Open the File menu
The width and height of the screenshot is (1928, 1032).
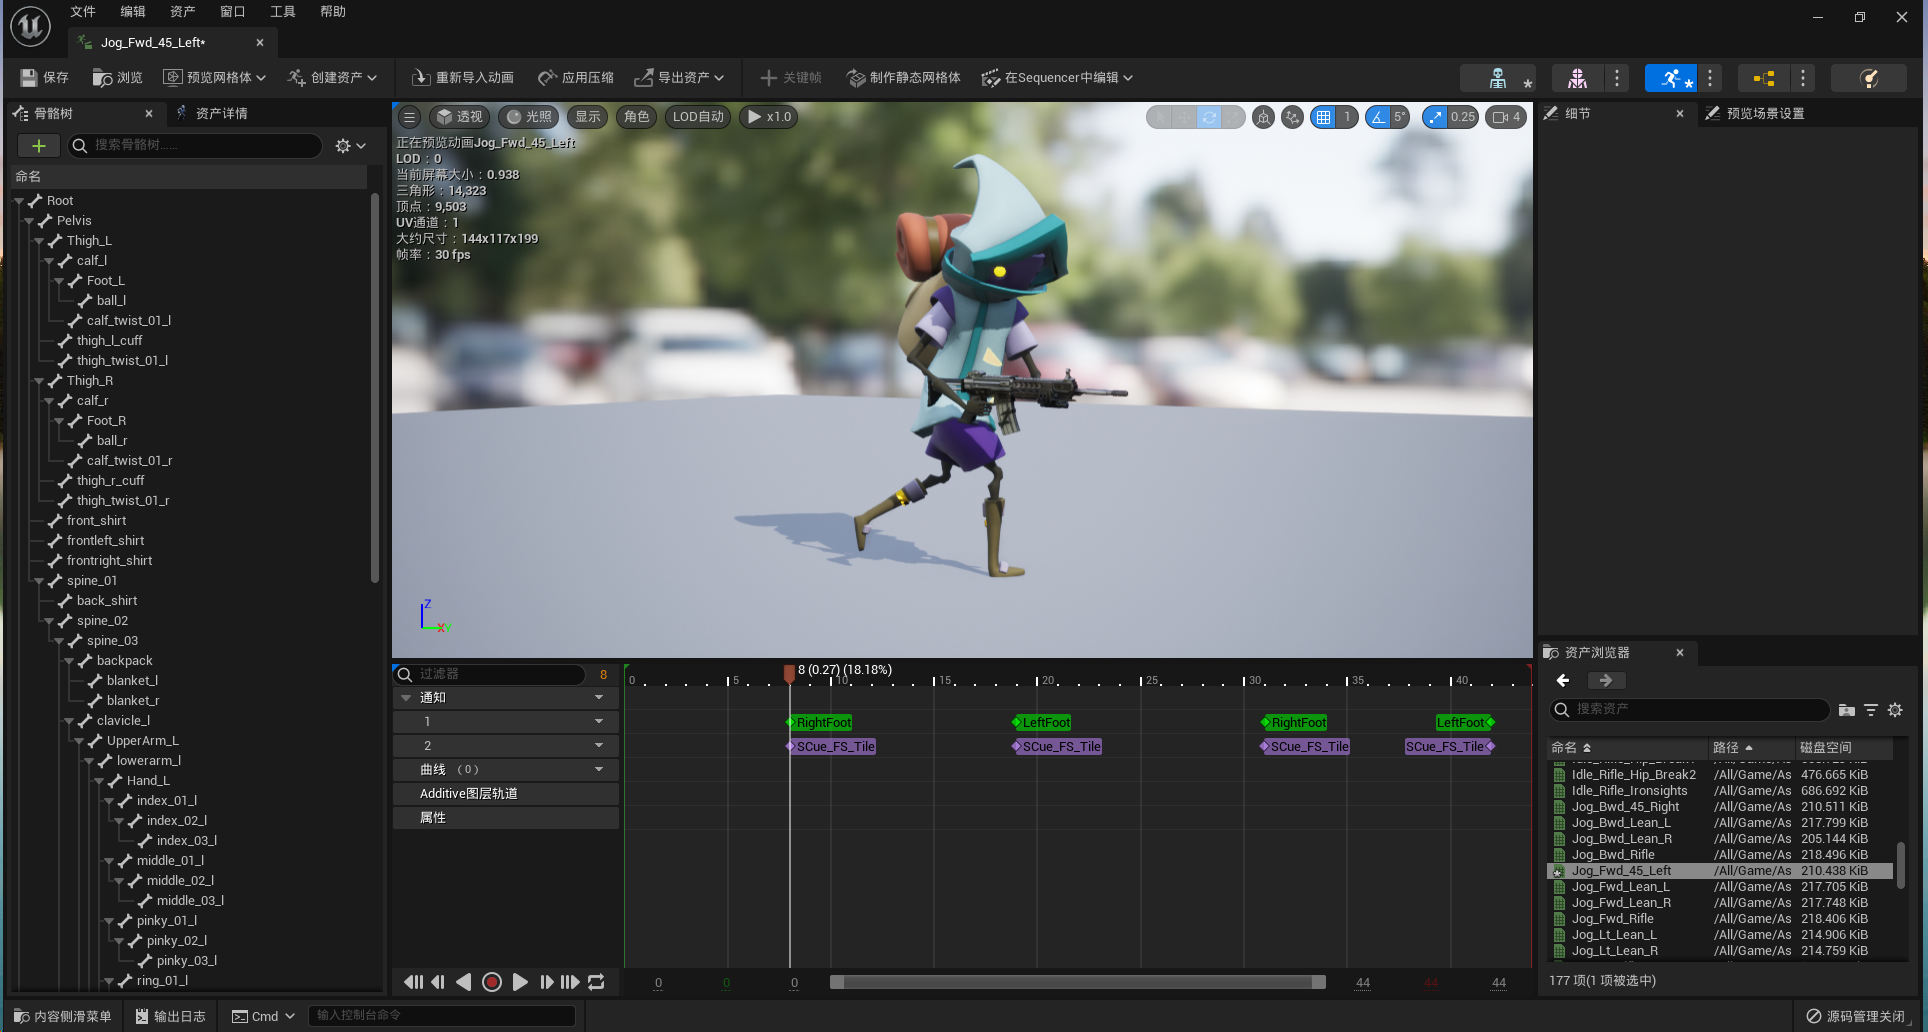[83, 11]
